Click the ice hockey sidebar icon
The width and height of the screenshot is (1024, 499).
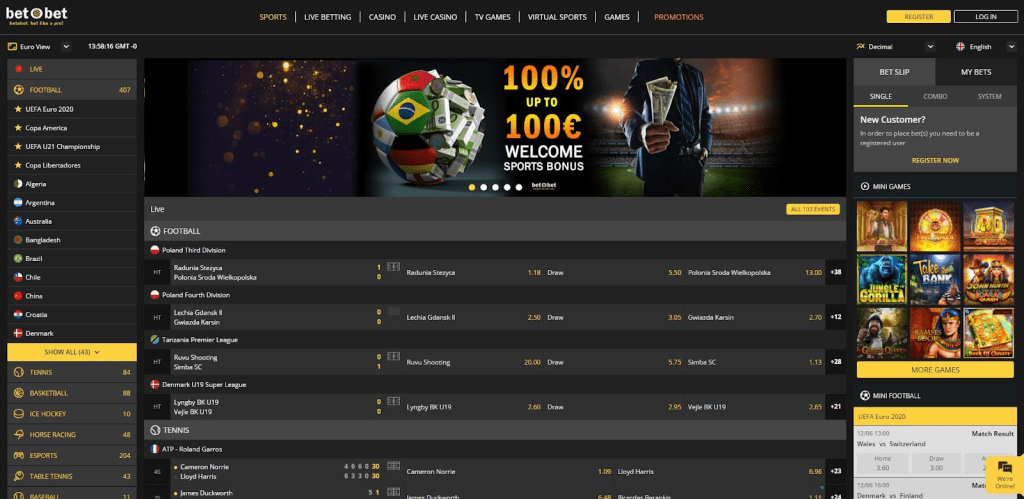click(18, 413)
